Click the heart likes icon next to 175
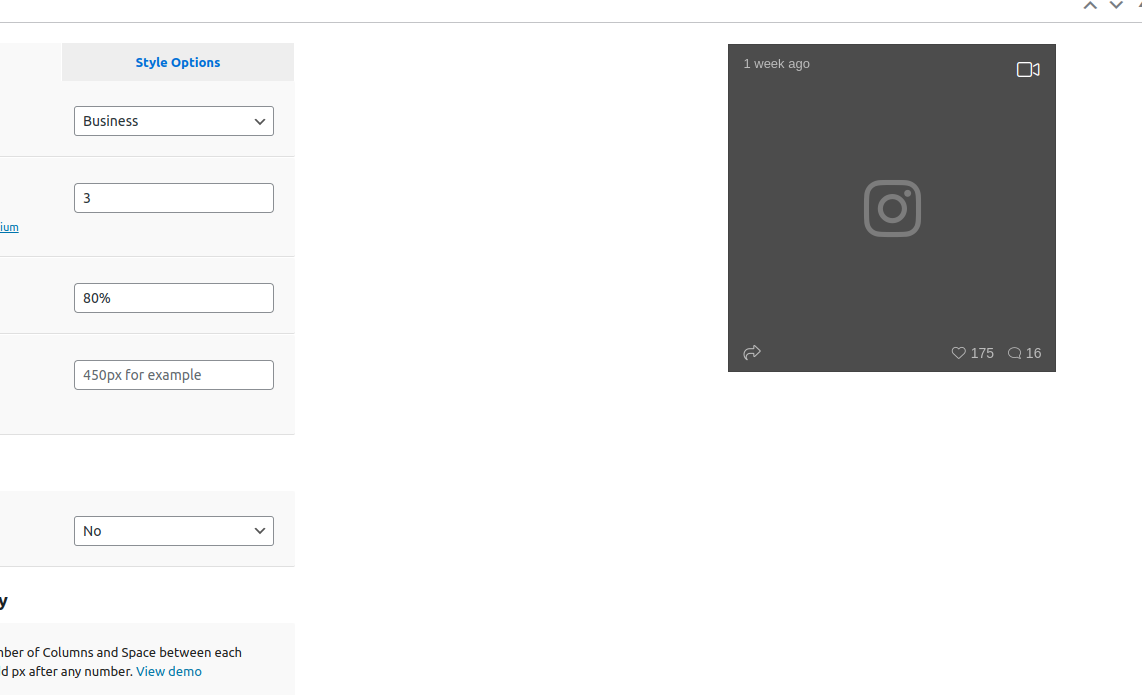The image size is (1142, 695). point(958,353)
